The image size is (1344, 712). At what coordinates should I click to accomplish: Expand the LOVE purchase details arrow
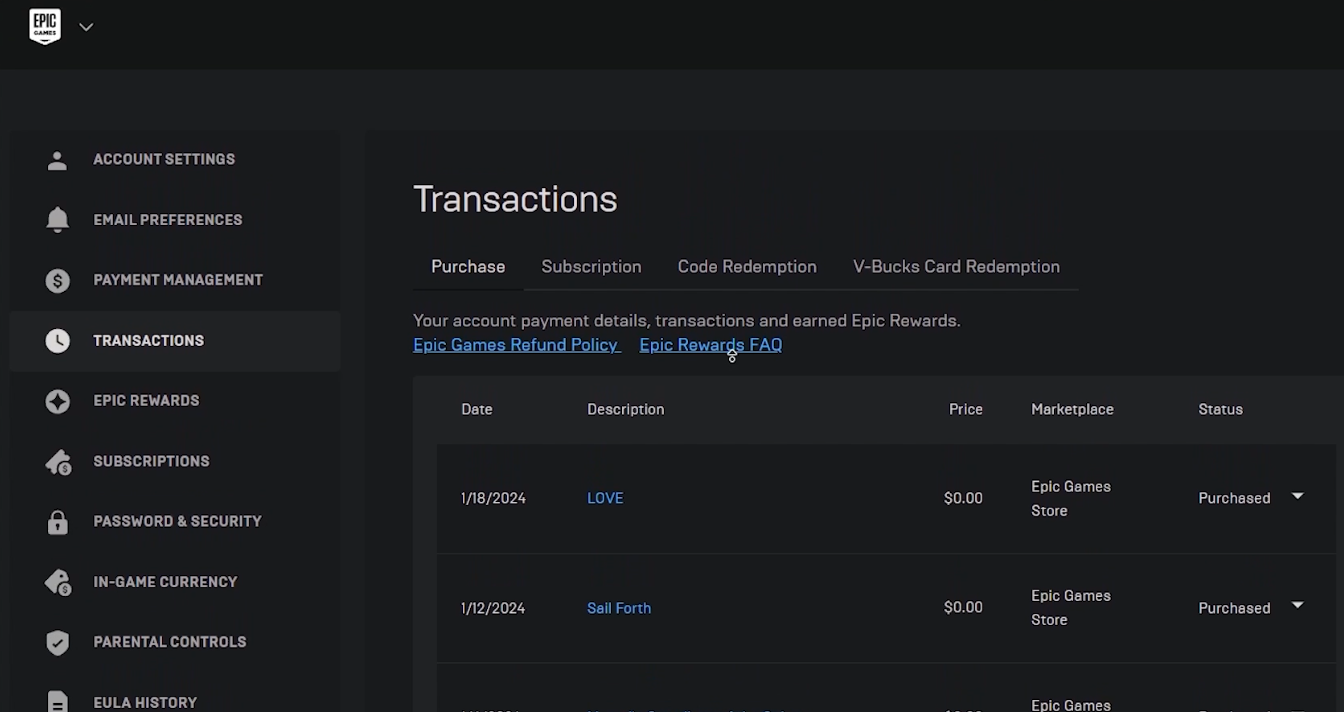pyautogui.click(x=1297, y=497)
